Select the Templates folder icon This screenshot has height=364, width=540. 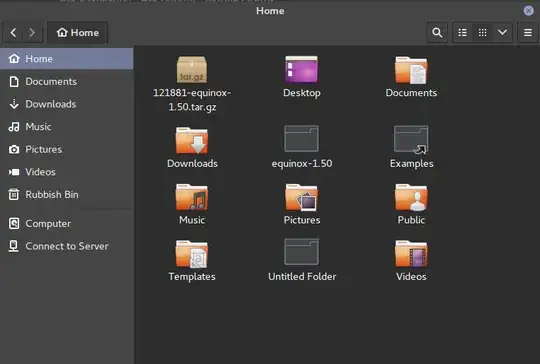tap(192, 254)
